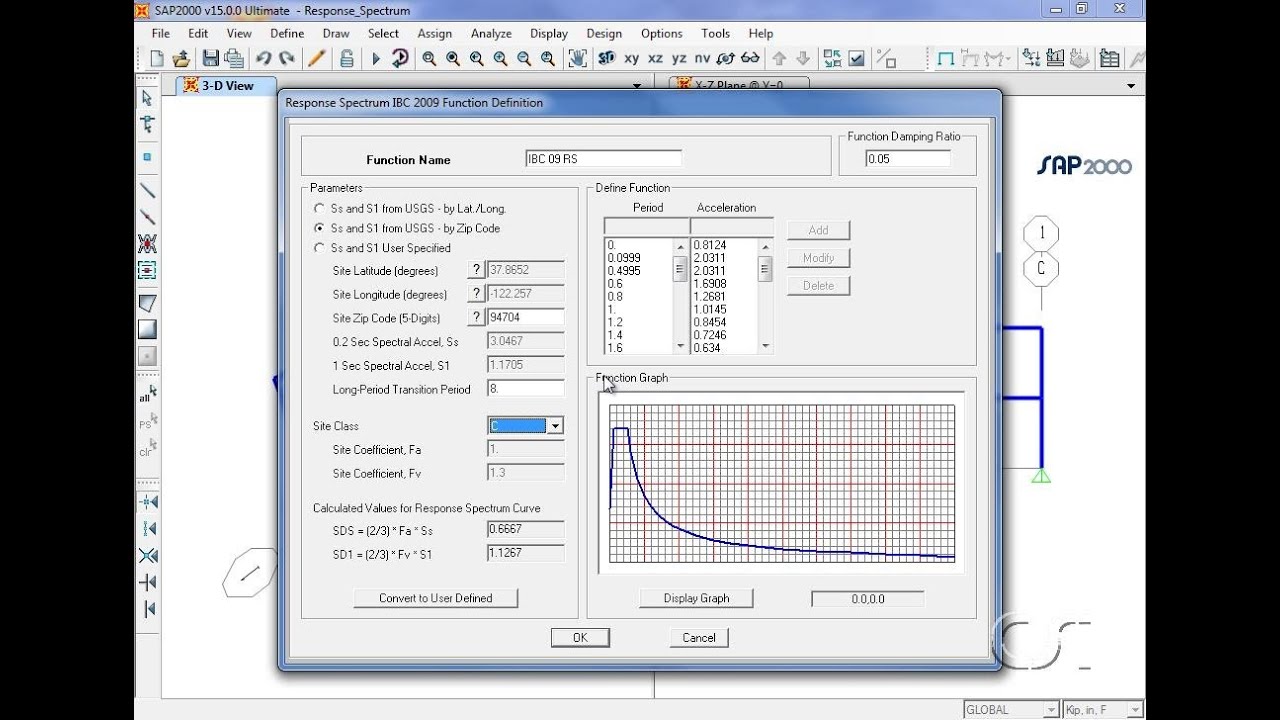
Task: Click the Move Up in List arrow
Action: tap(779, 59)
